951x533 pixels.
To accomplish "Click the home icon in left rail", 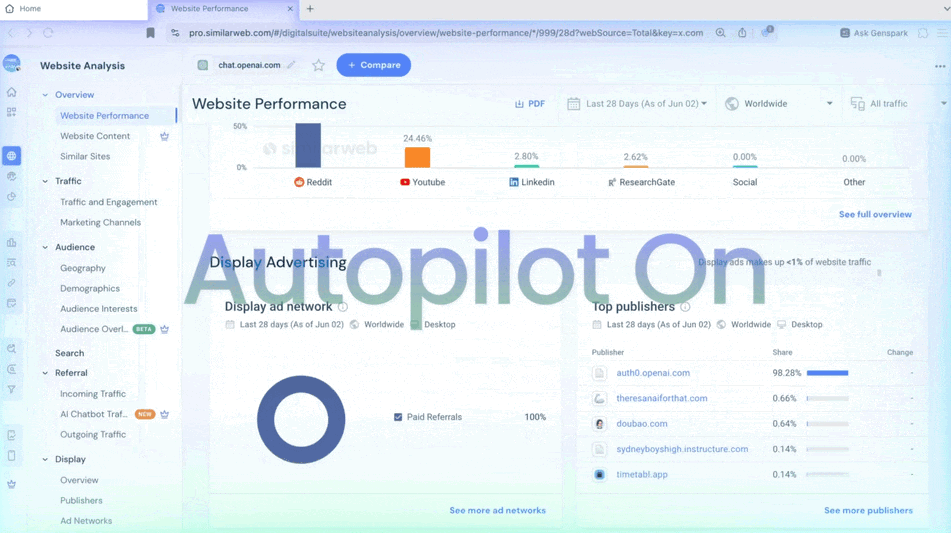I will point(12,92).
